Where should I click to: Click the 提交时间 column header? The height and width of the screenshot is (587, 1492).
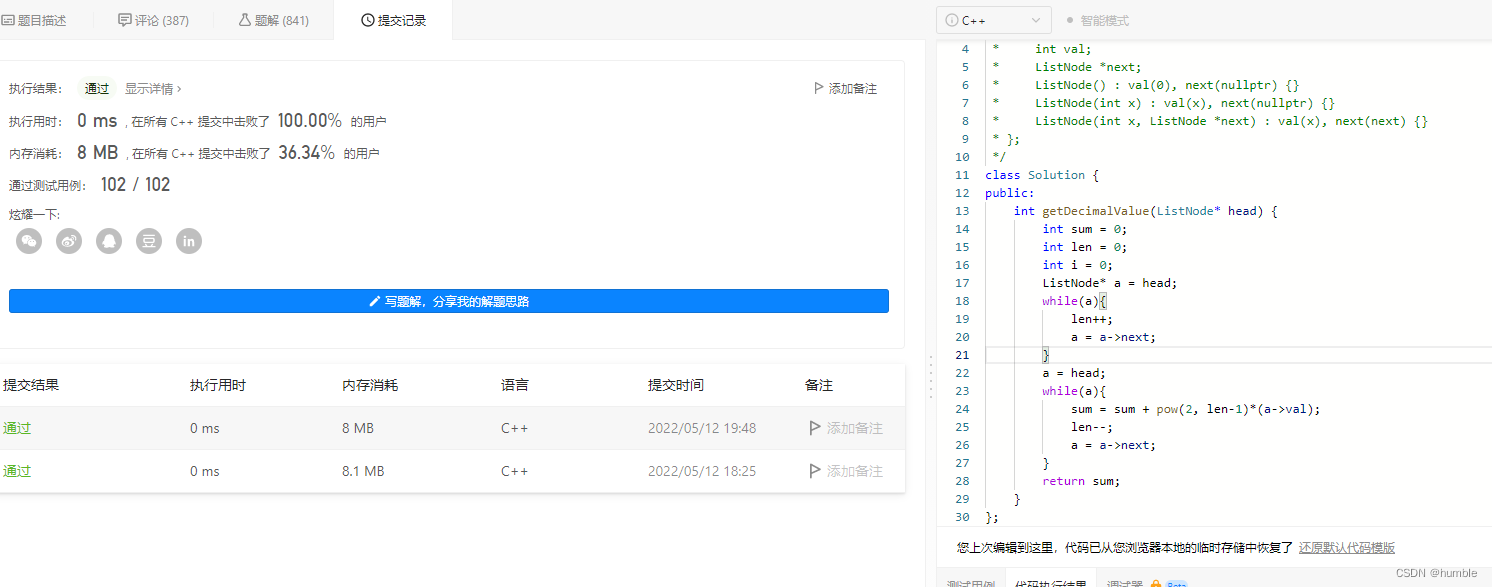(x=676, y=385)
